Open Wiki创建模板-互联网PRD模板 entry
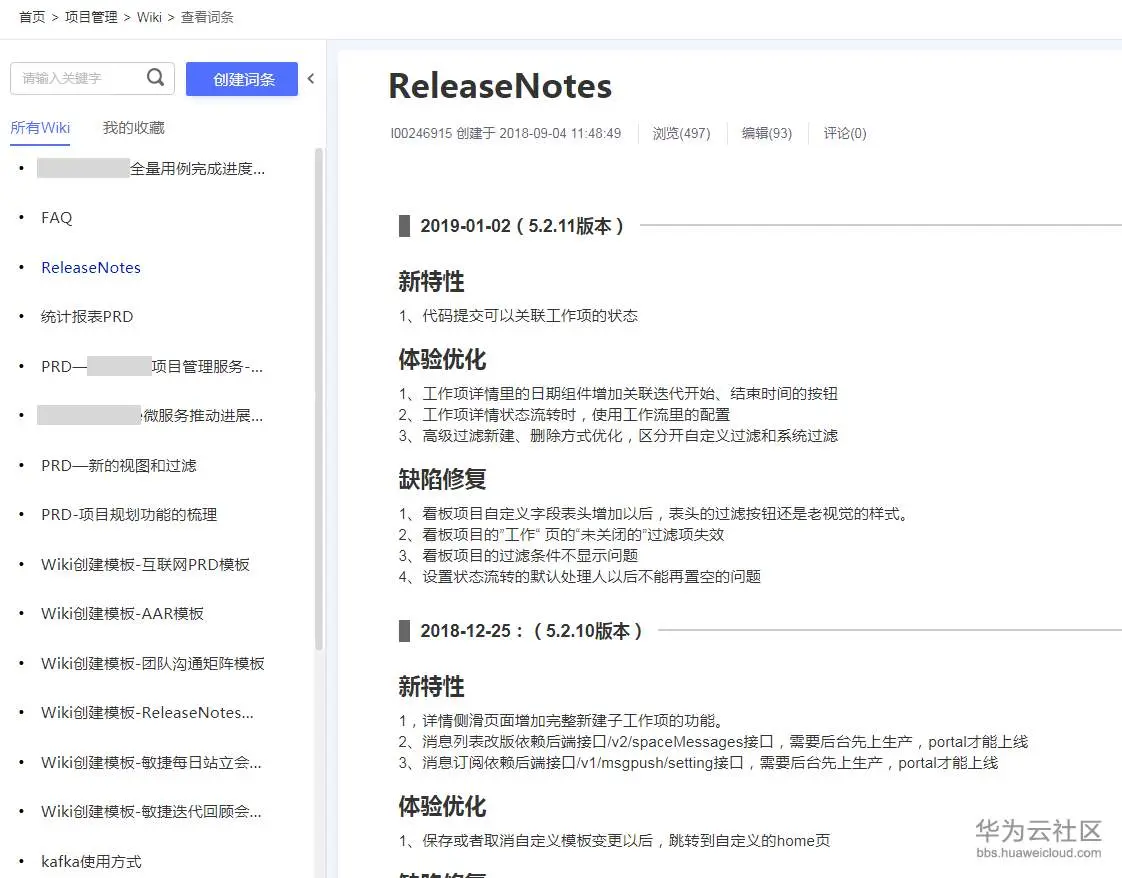1122x878 pixels. click(145, 565)
